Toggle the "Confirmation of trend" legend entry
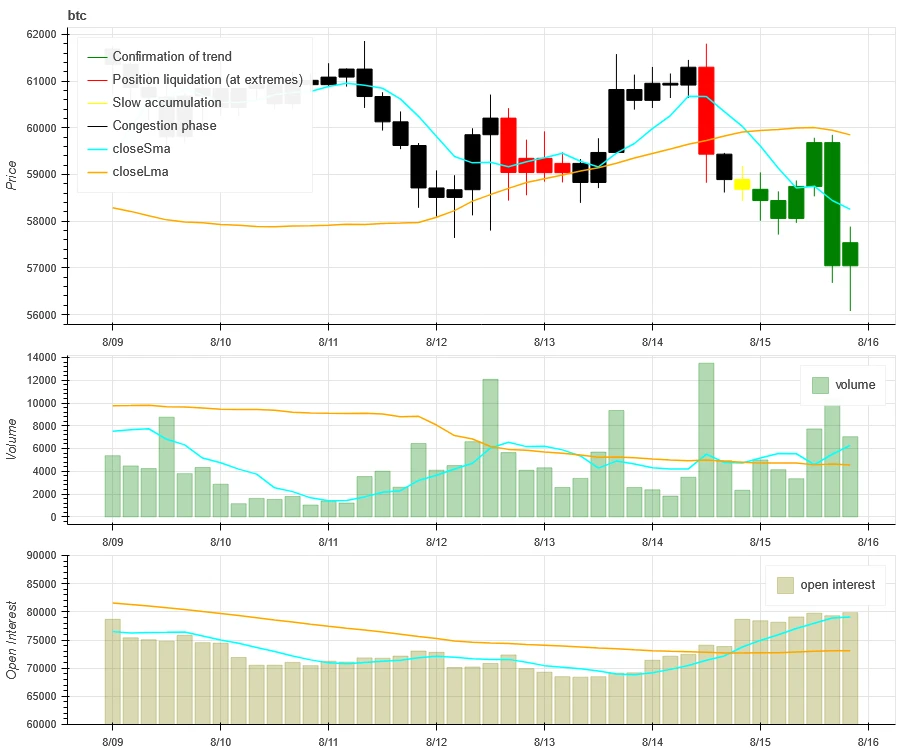The image size is (900, 750). point(171,57)
